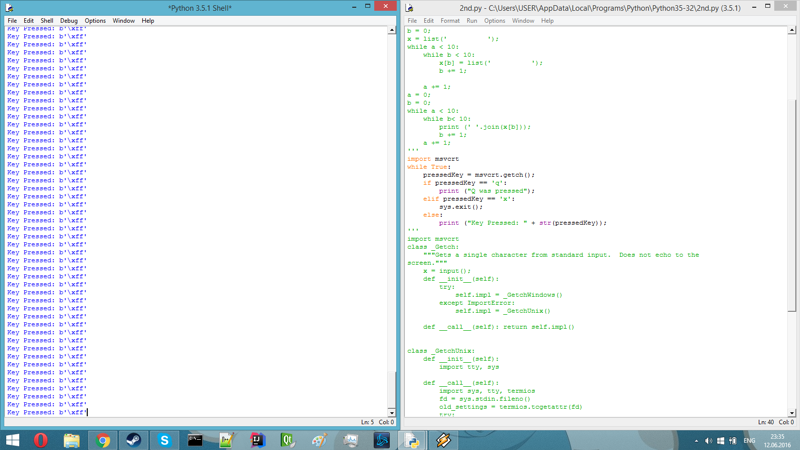Click the IDLE icon in 2nd.py title bar

click(x=409, y=8)
